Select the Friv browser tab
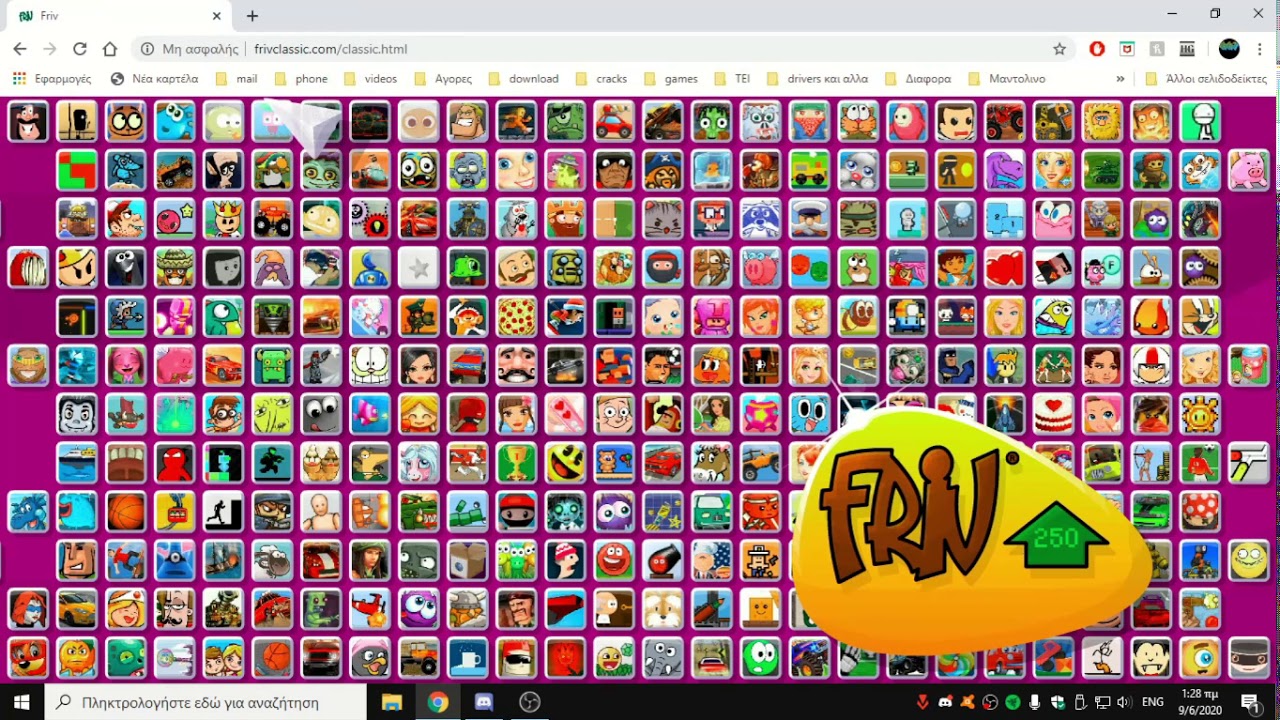This screenshot has height=720, width=1280. (118, 16)
